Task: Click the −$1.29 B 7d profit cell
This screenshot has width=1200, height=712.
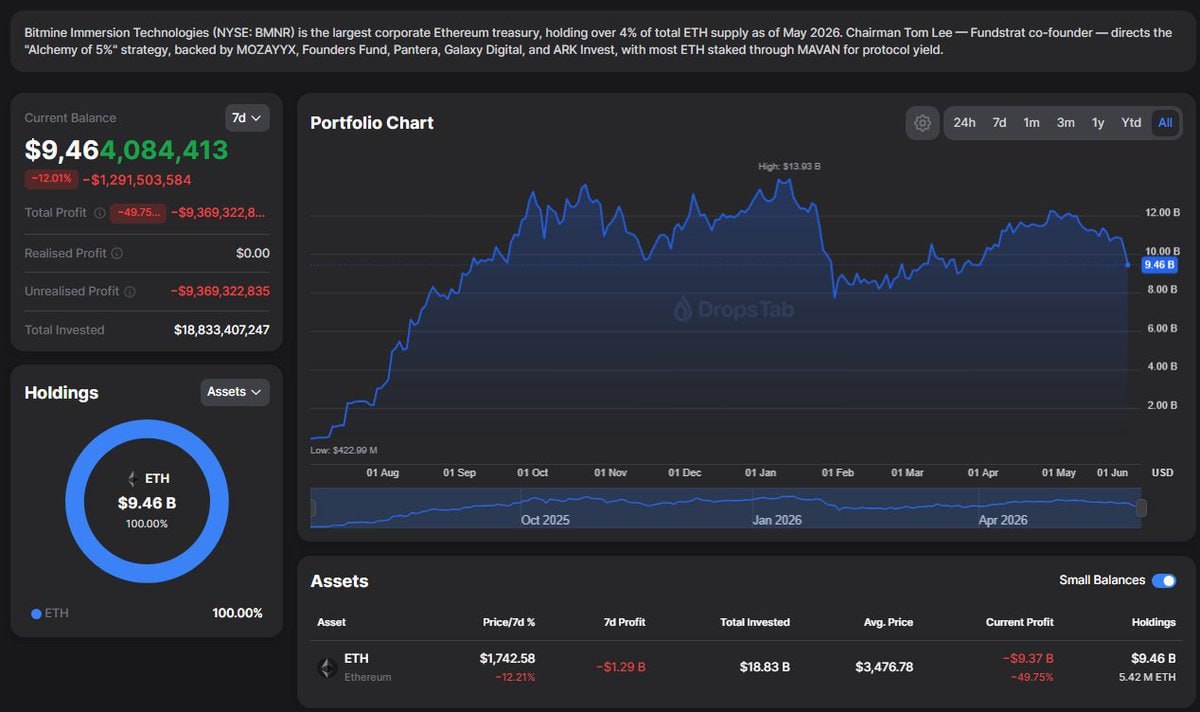Action: coord(621,666)
